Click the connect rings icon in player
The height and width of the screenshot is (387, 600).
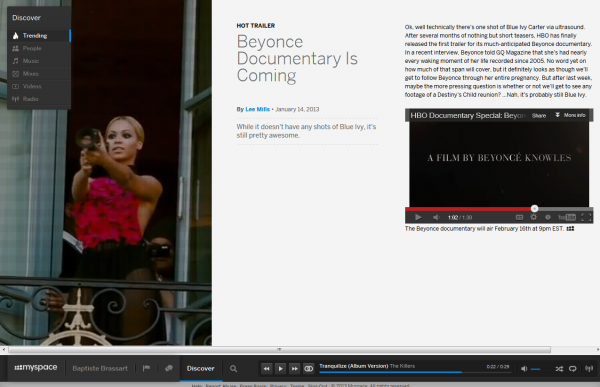308,368
